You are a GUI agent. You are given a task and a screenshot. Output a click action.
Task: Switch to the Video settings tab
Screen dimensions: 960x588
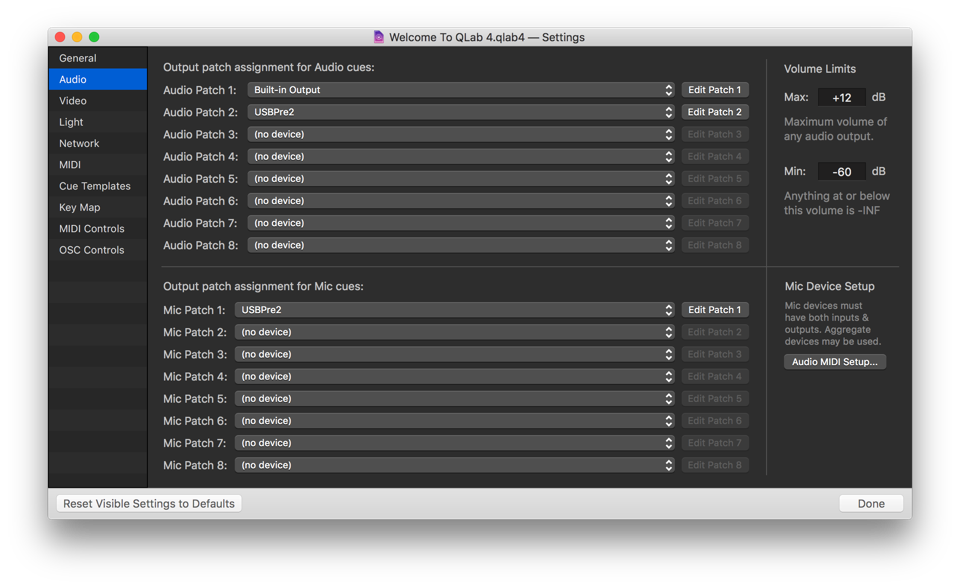[73, 101]
